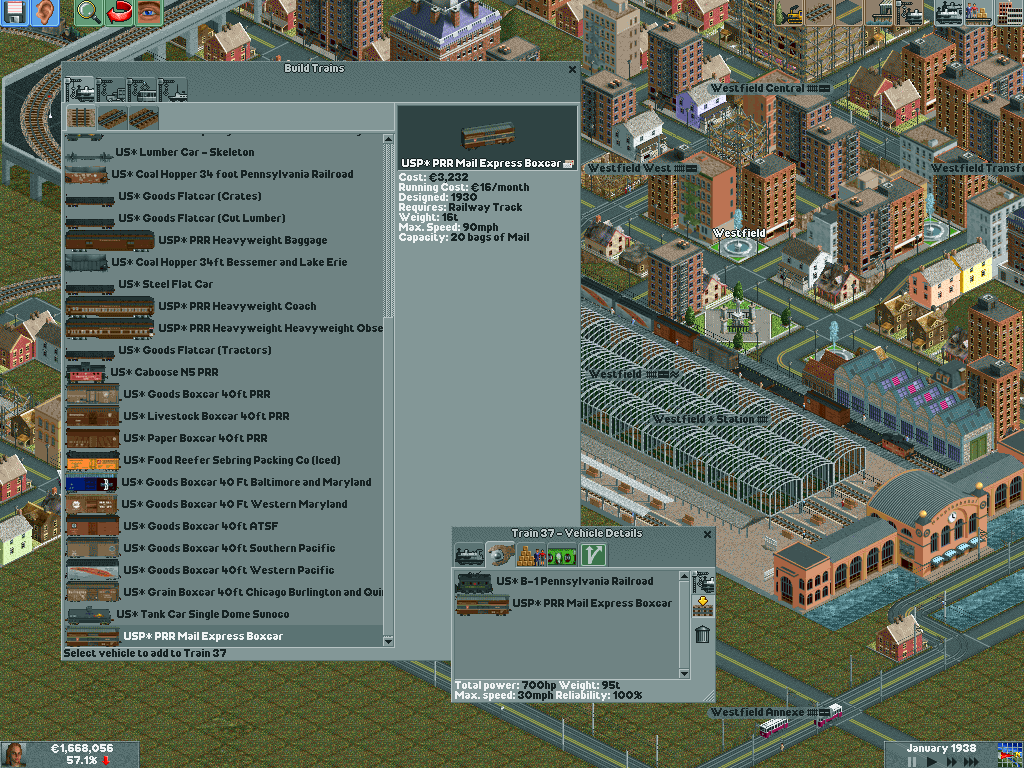Click the Westfield Central station label
1024x768 pixels.
pos(770,88)
